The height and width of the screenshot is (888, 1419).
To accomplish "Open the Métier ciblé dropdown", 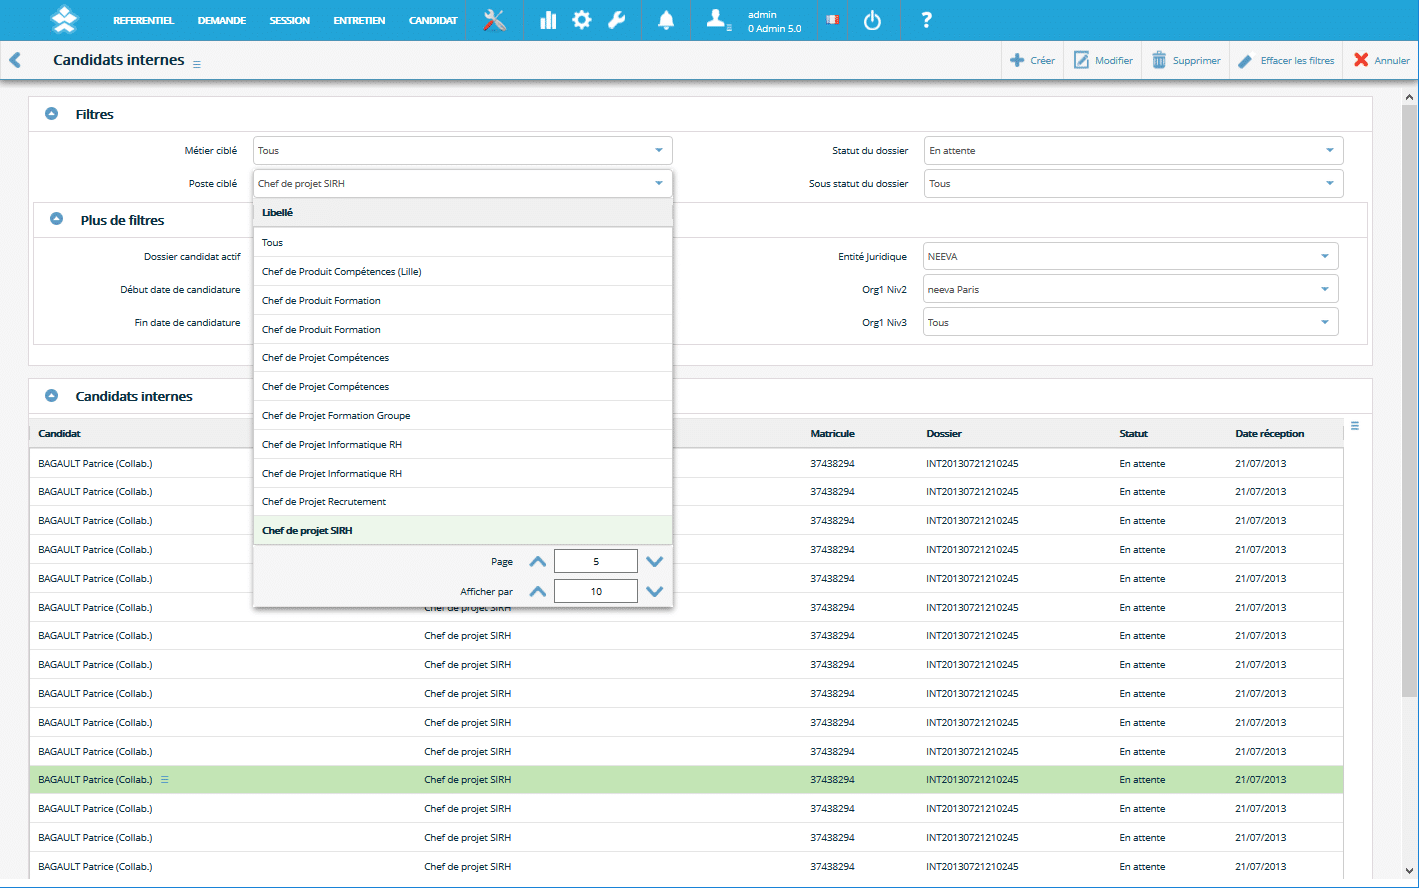I will [x=463, y=150].
